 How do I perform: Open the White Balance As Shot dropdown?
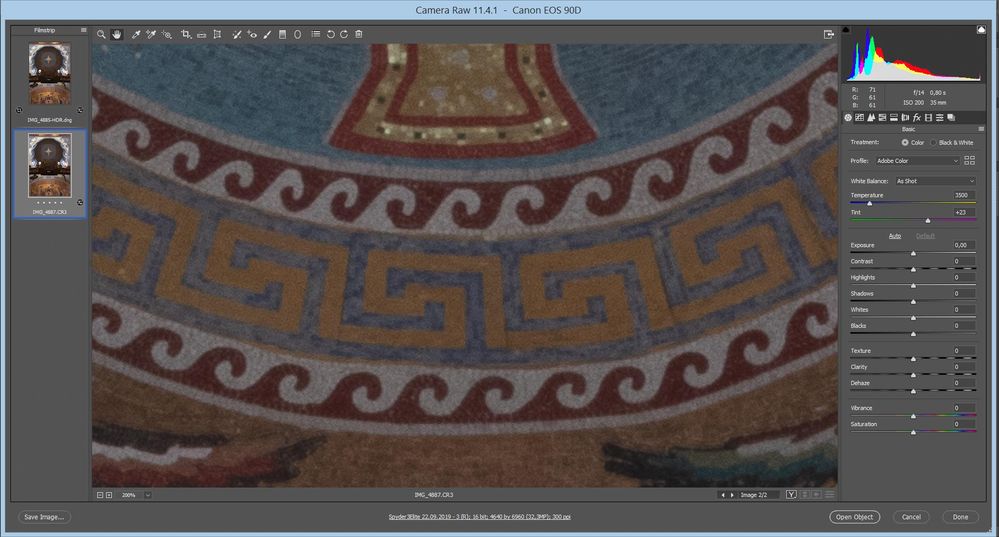click(x=935, y=181)
